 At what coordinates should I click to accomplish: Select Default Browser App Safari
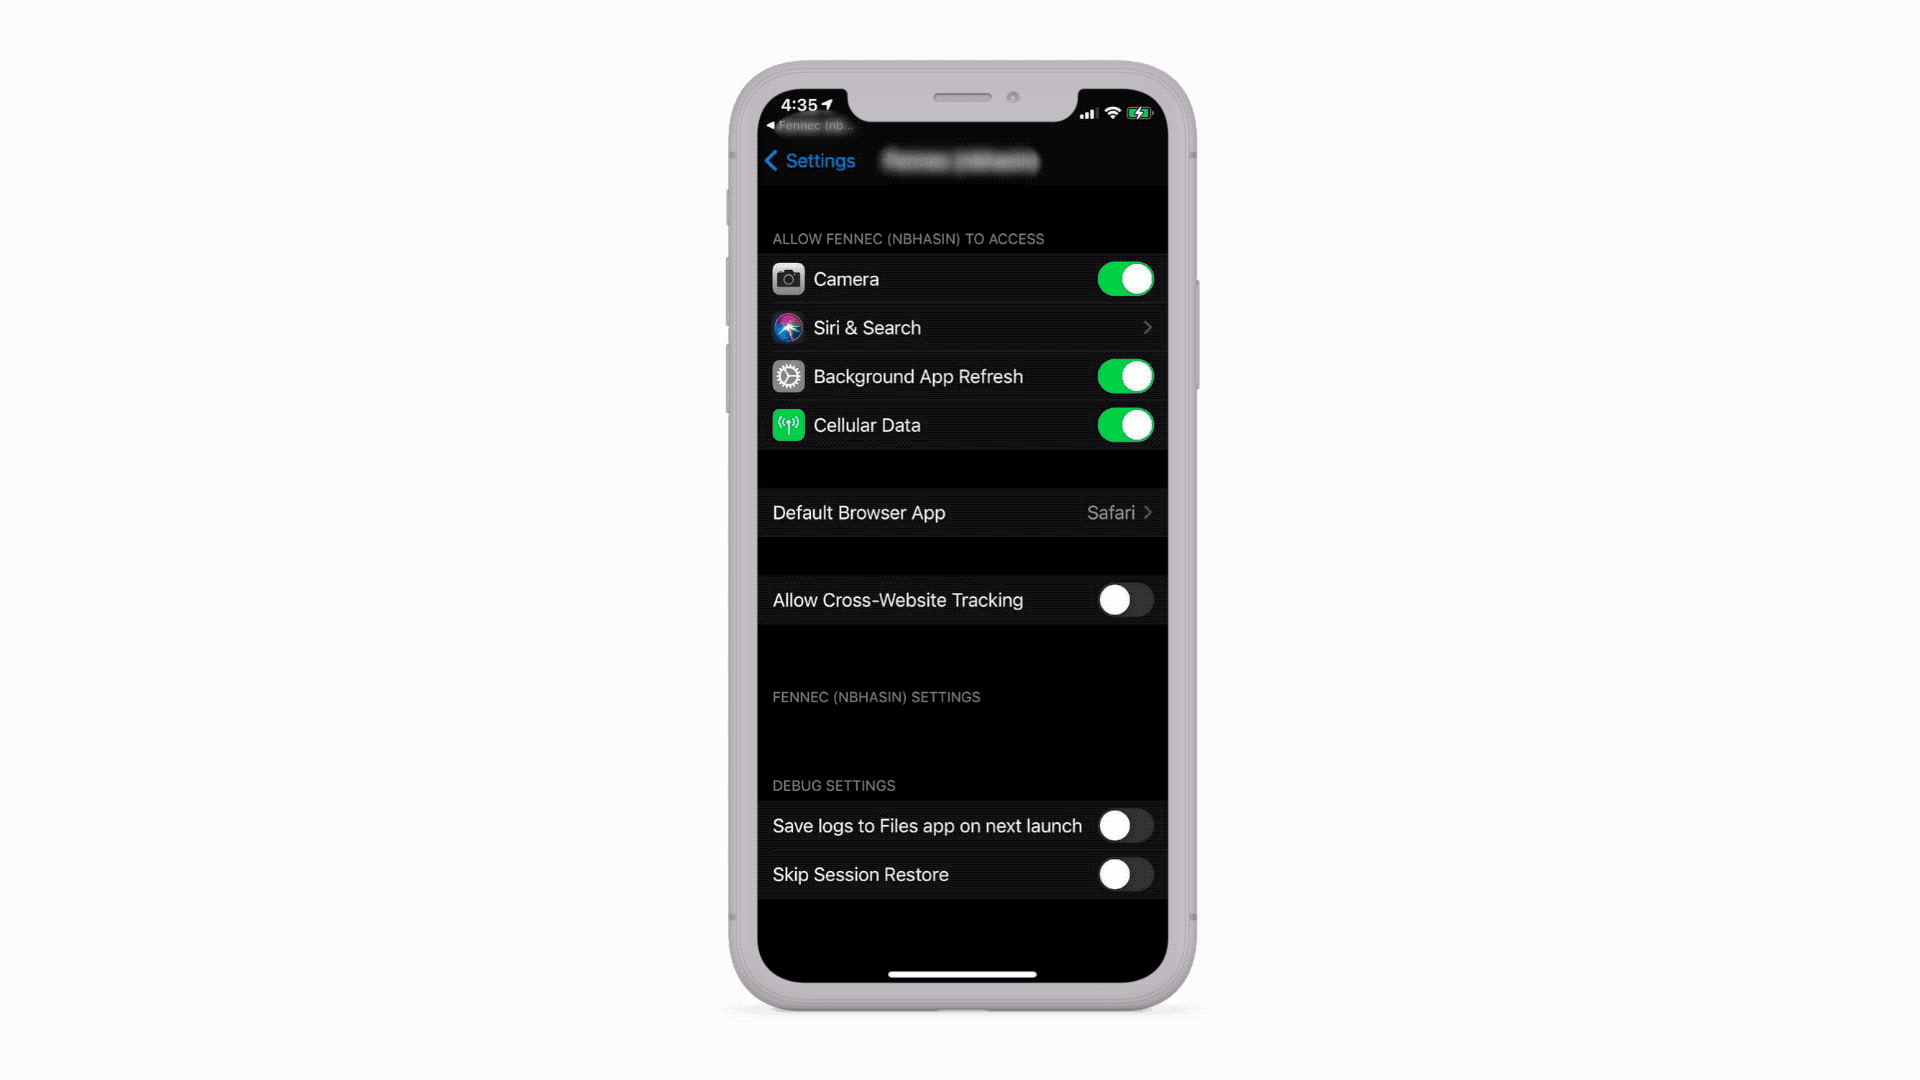(960, 512)
